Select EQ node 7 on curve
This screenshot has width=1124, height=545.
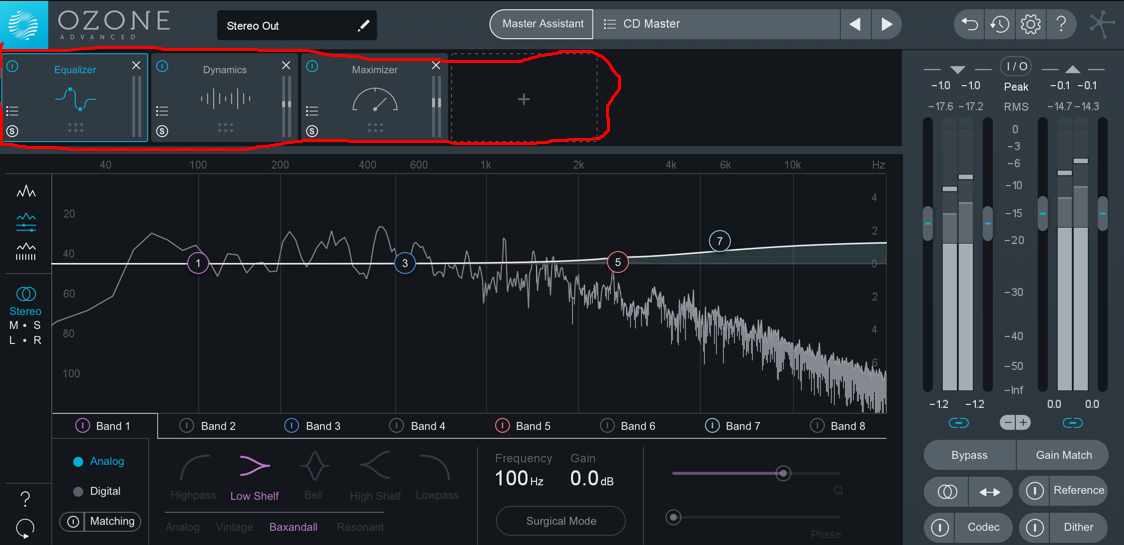pos(719,241)
